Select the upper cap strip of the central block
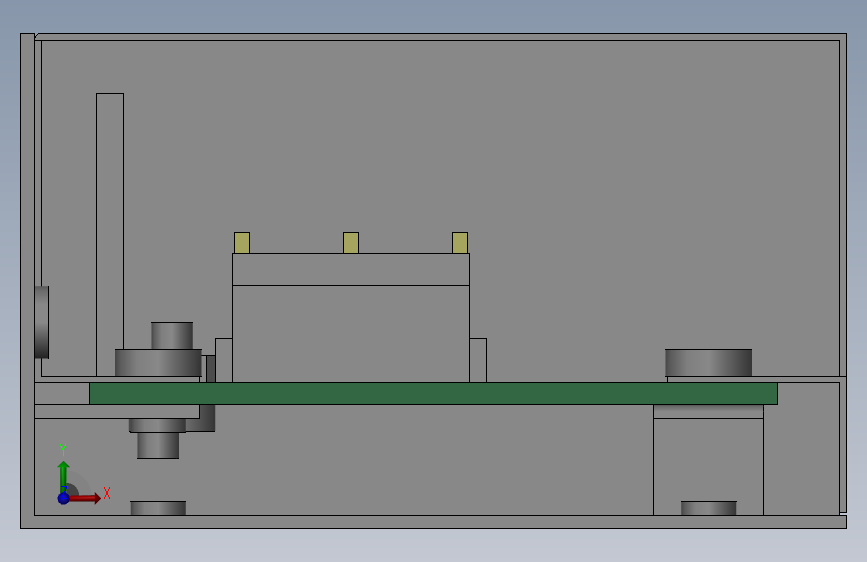 point(351,269)
